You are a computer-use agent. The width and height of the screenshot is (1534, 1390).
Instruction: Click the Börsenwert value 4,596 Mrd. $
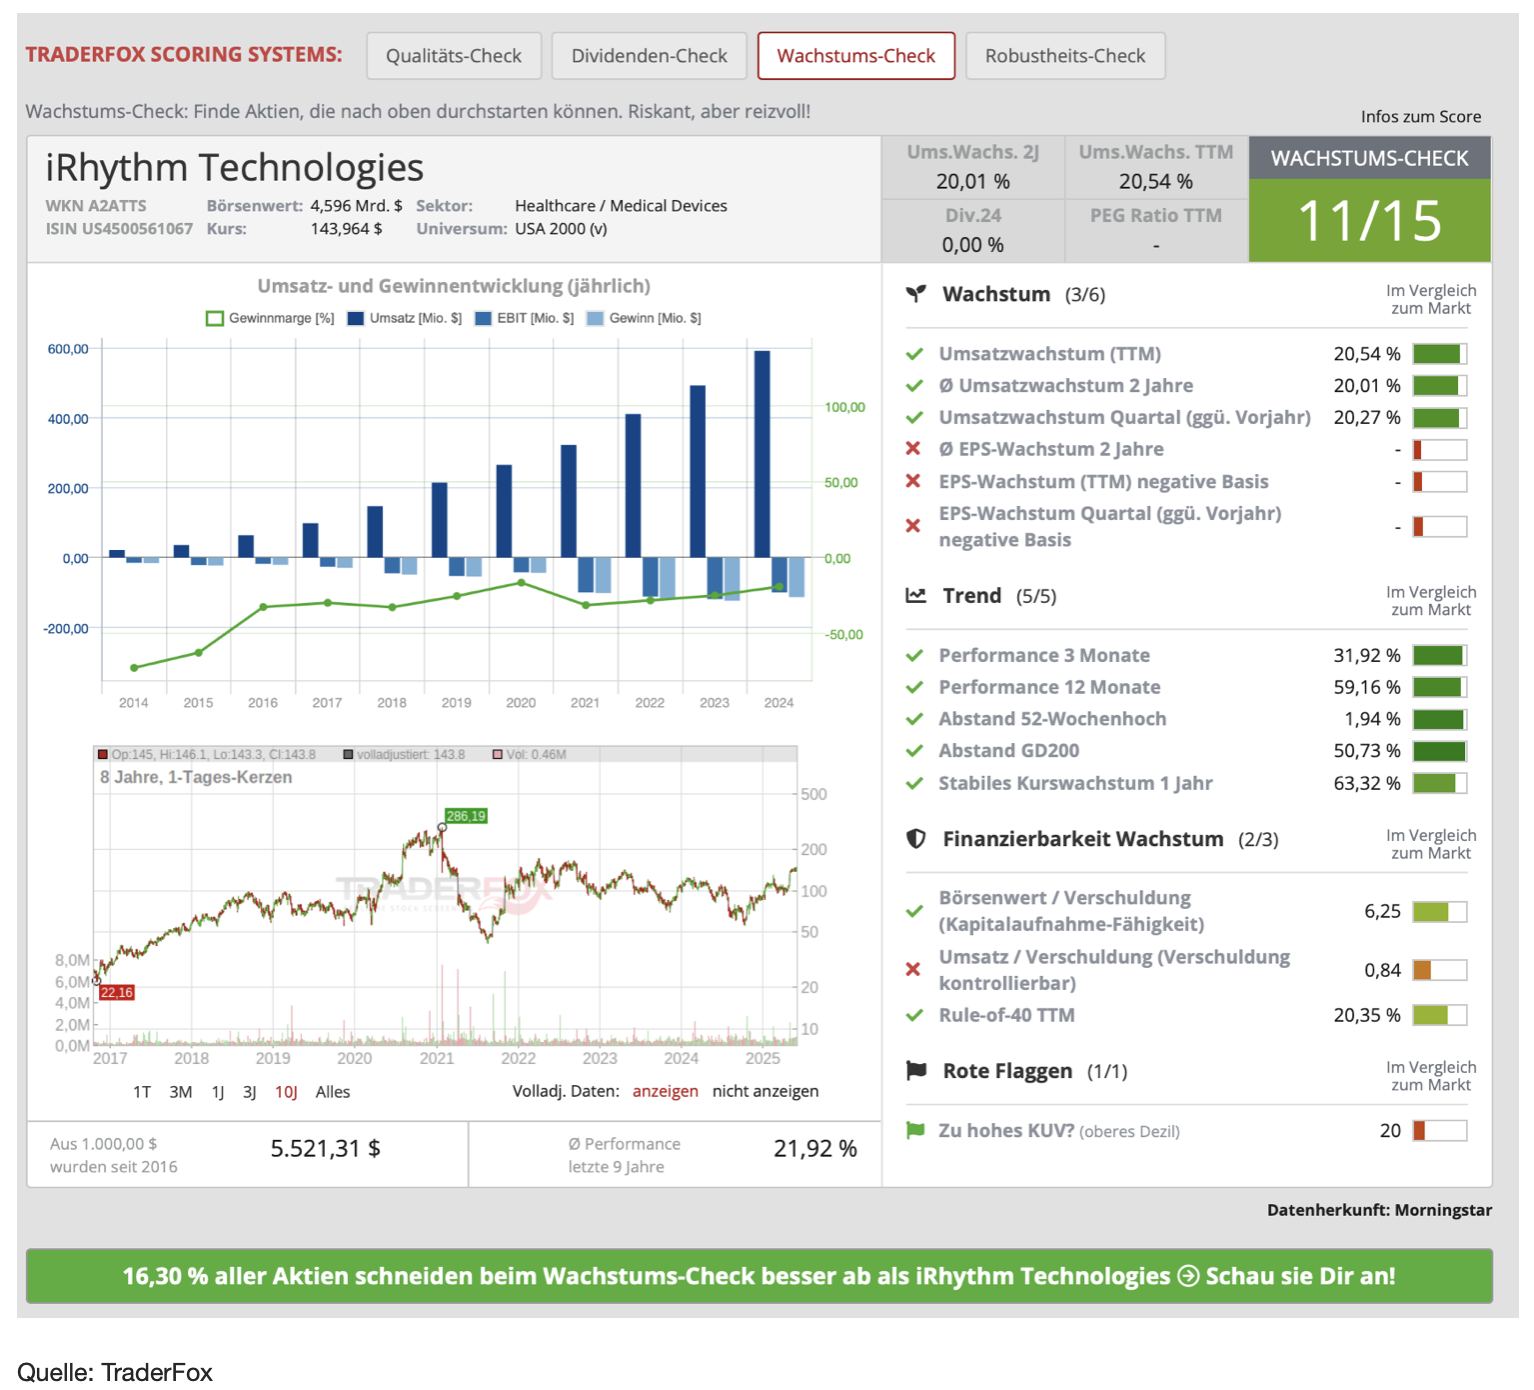tap(356, 206)
